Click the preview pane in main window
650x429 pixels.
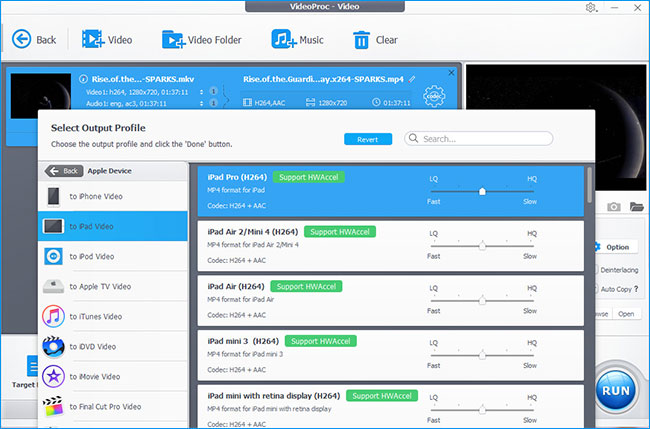[556, 127]
